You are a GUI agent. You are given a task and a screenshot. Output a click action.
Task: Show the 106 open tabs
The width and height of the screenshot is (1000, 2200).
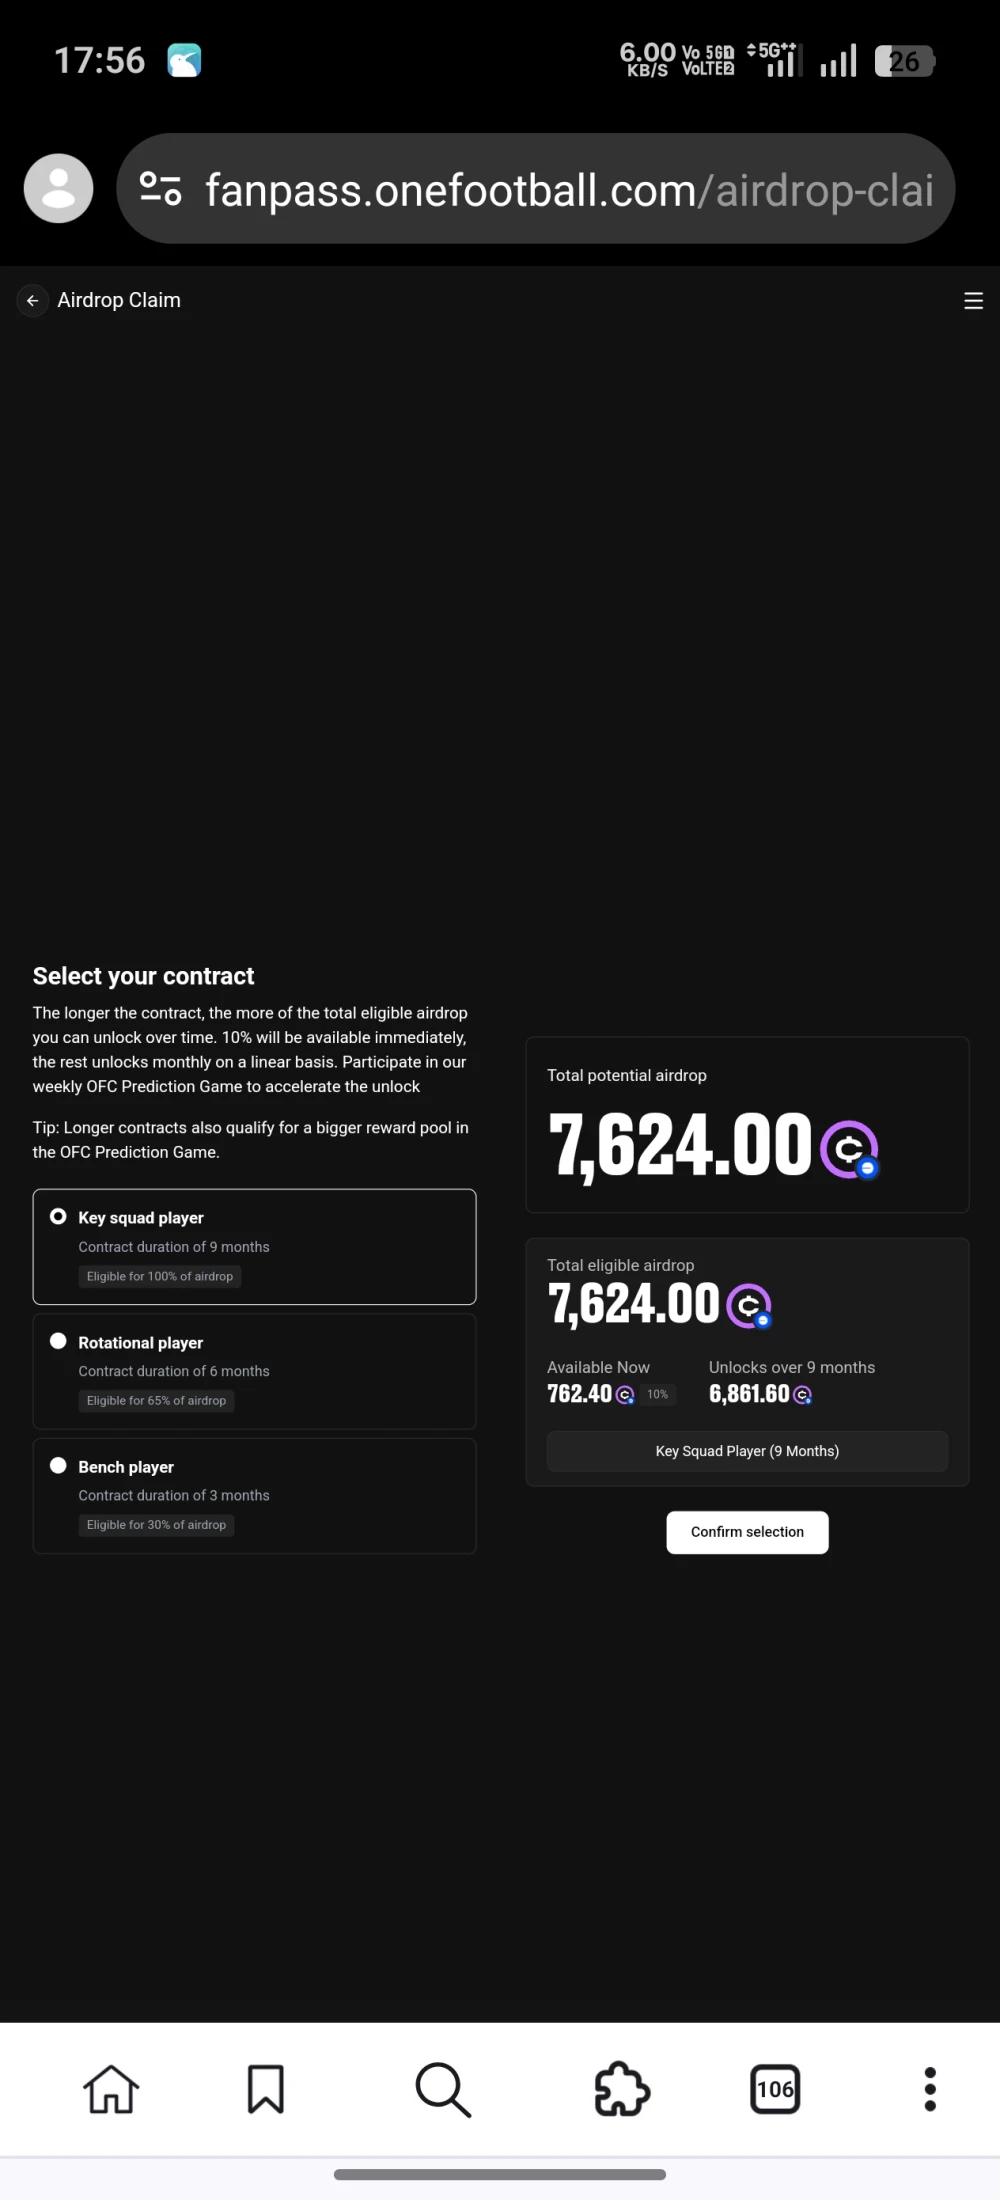pyautogui.click(x=775, y=2089)
